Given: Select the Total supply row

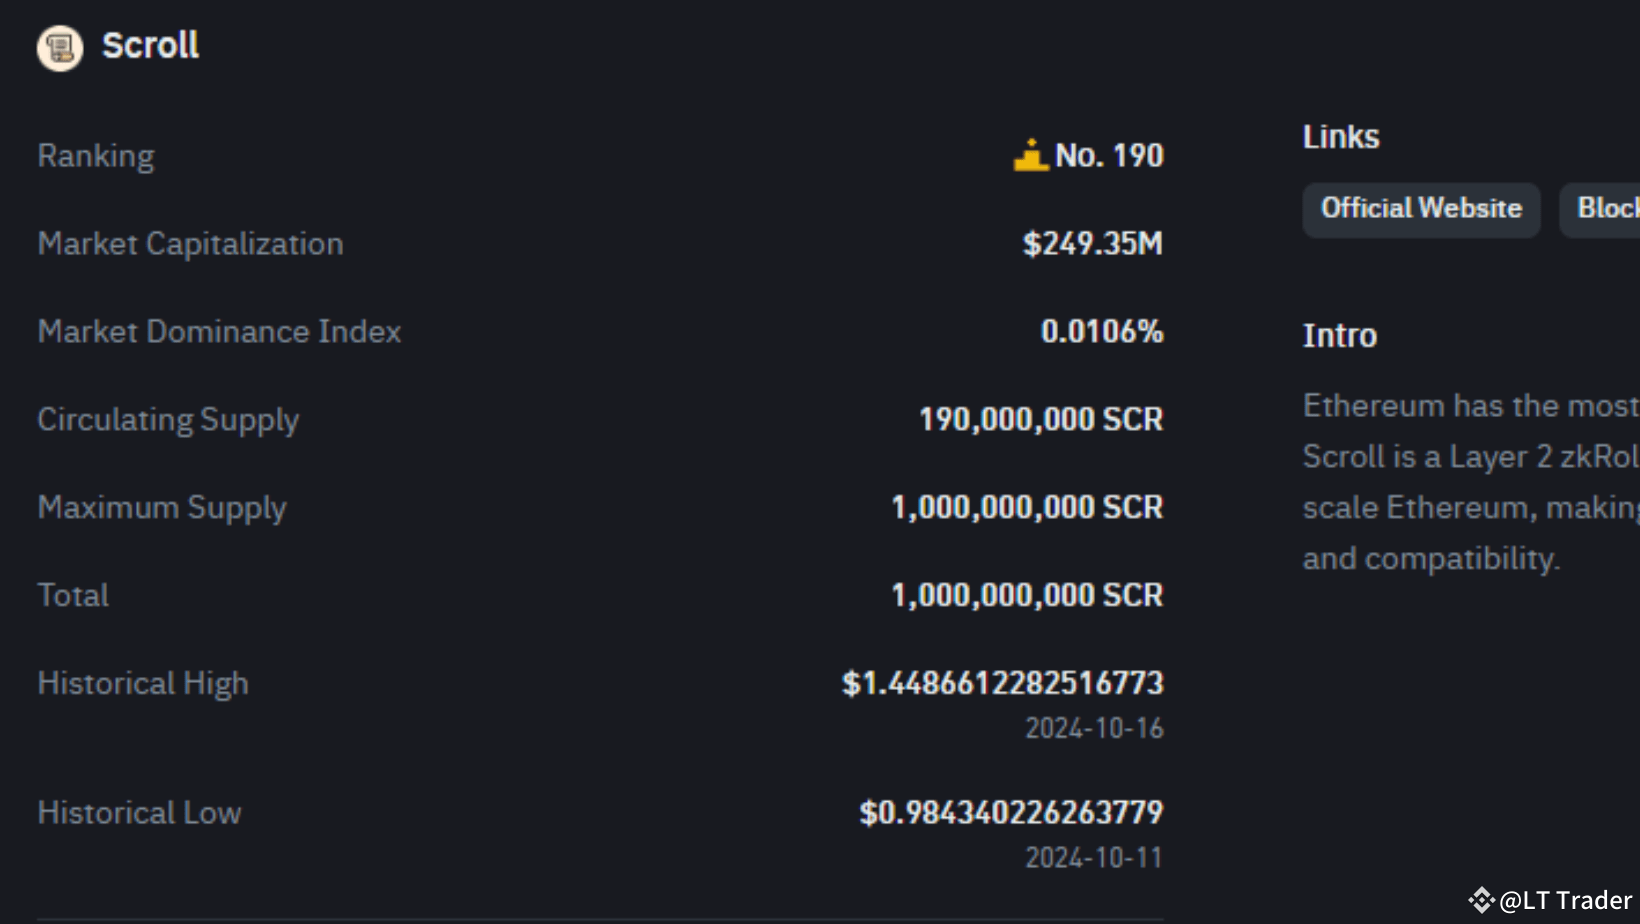Looking at the screenshot, I should coord(1028,595).
